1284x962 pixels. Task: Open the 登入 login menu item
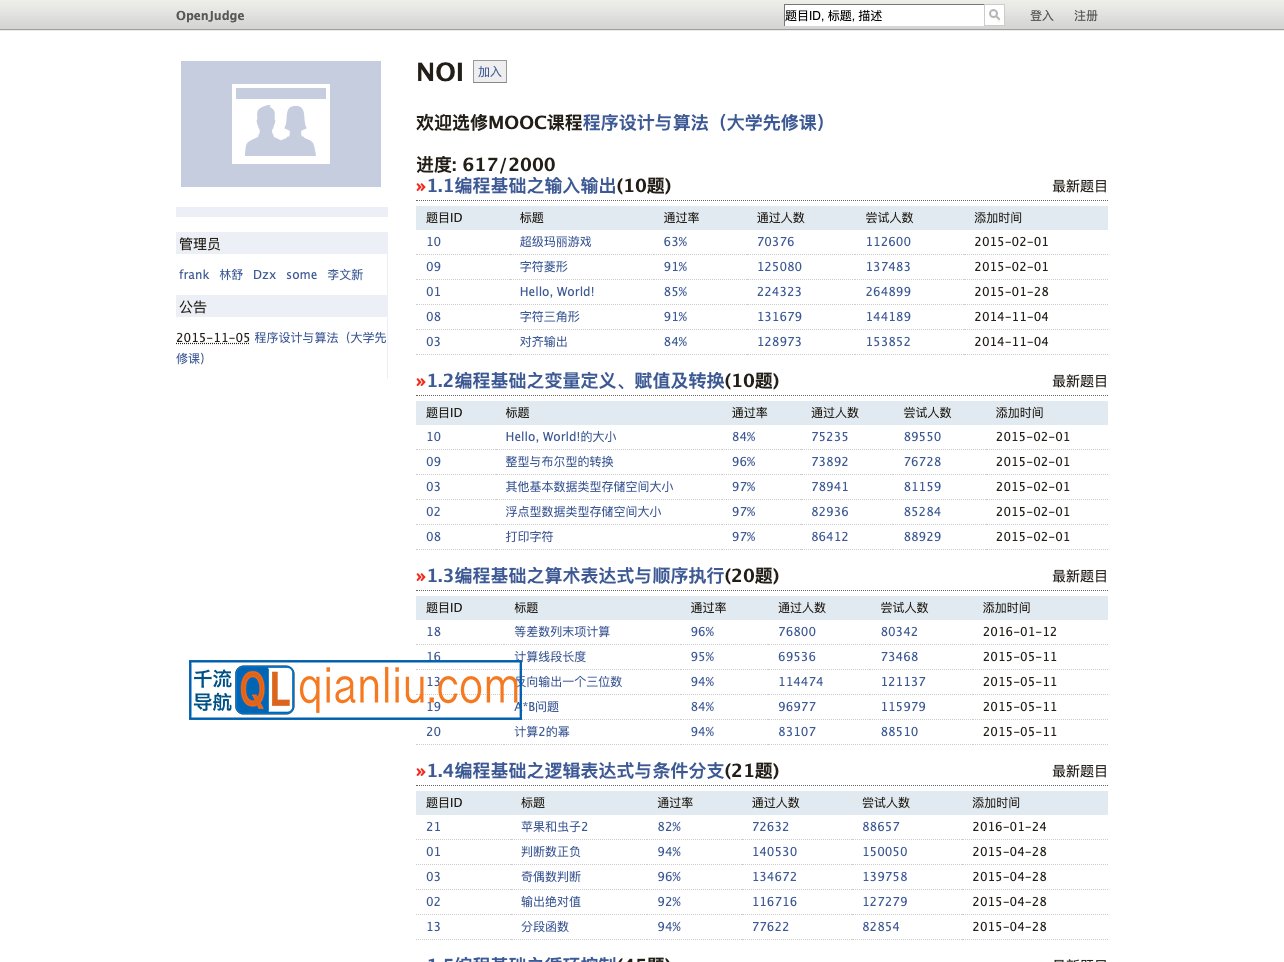pos(1041,15)
